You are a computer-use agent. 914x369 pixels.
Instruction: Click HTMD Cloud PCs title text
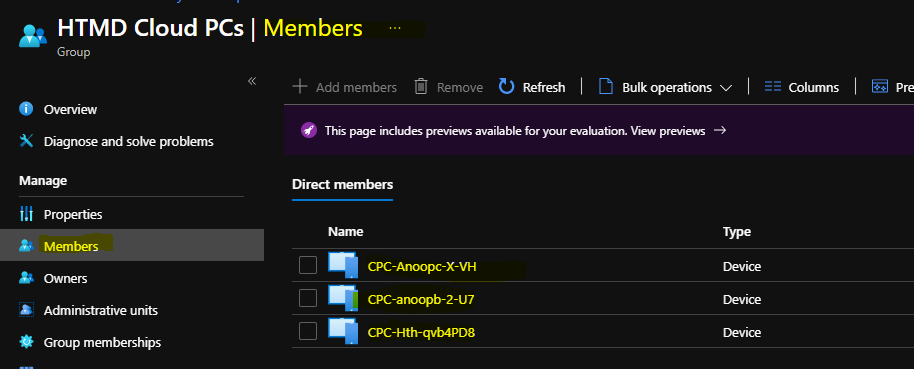point(150,28)
